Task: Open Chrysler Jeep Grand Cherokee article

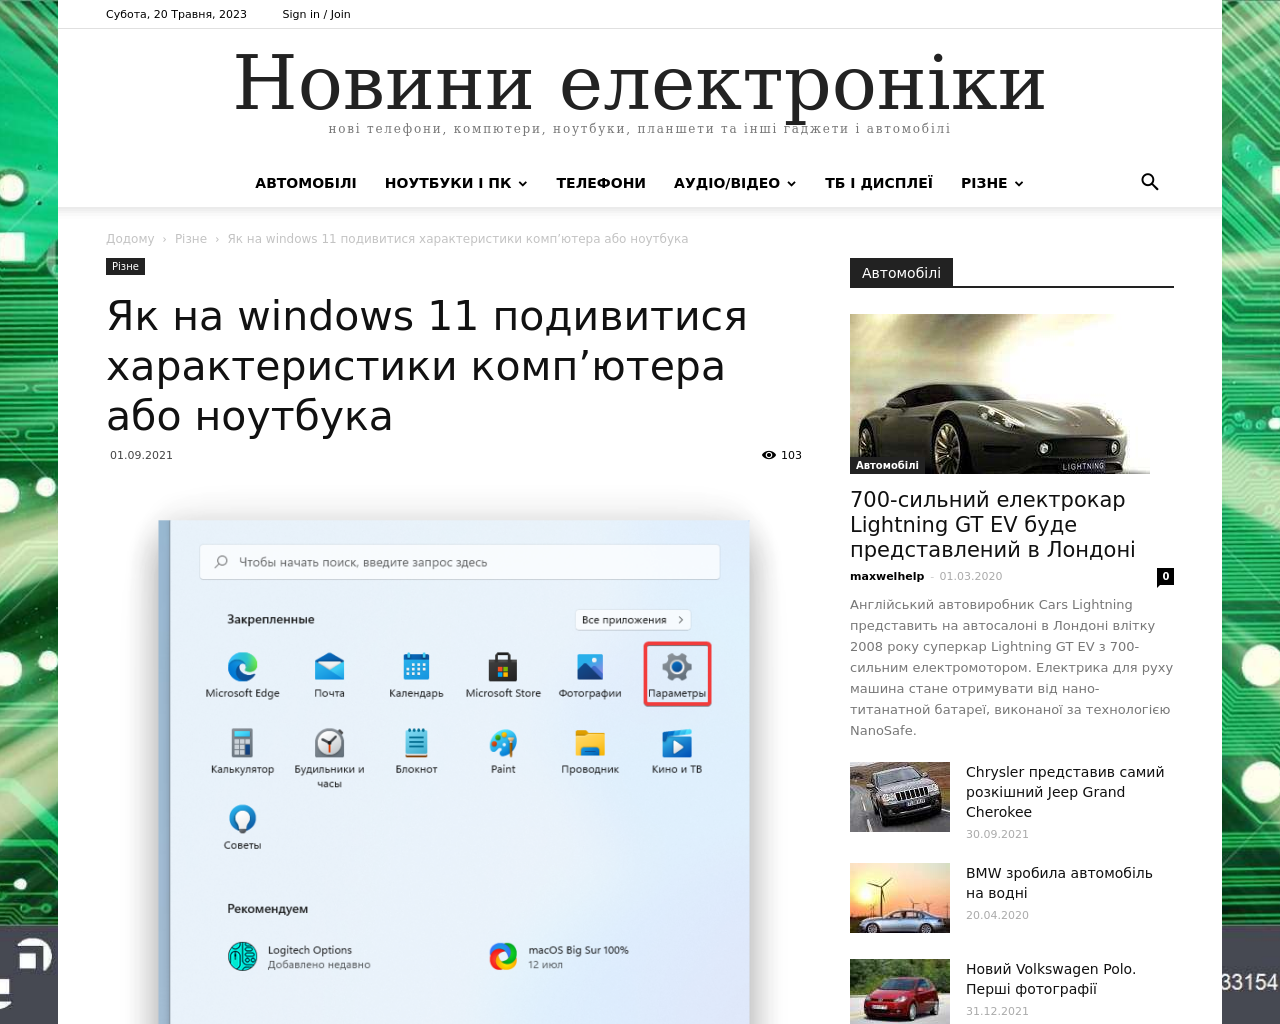Action: 1065,792
